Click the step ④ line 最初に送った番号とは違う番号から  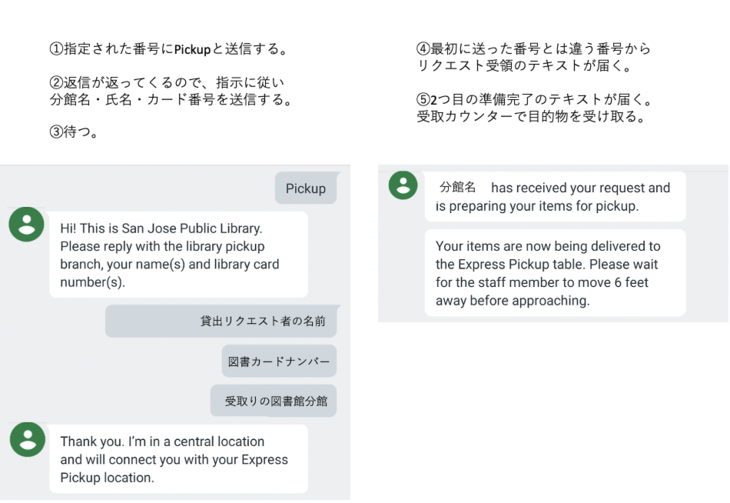point(534,49)
